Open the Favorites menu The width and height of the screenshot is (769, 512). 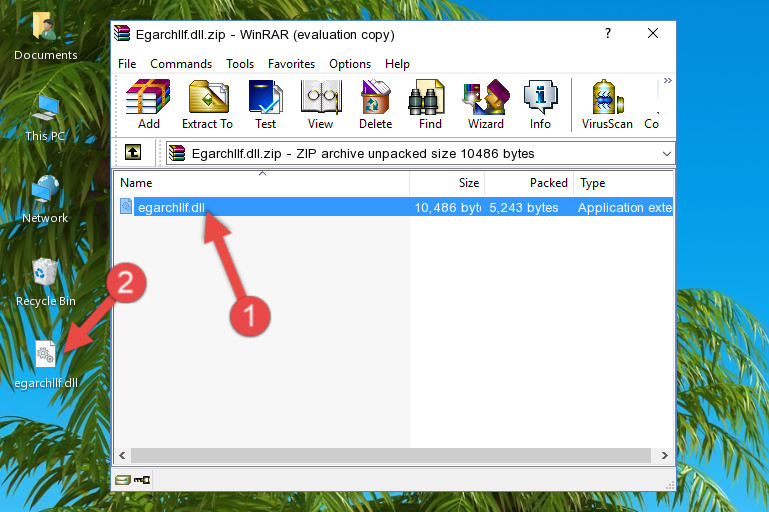291,64
